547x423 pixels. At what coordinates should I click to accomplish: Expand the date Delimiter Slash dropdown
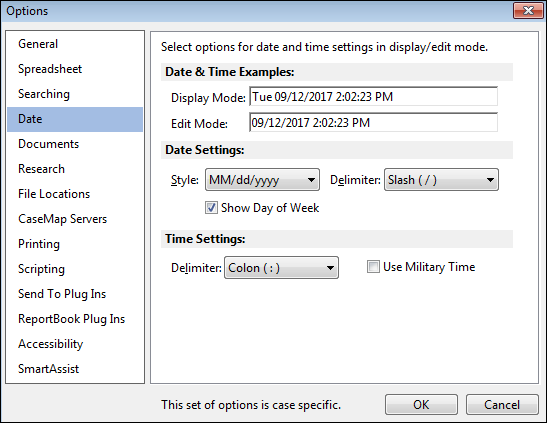click(x=441, y=180)
